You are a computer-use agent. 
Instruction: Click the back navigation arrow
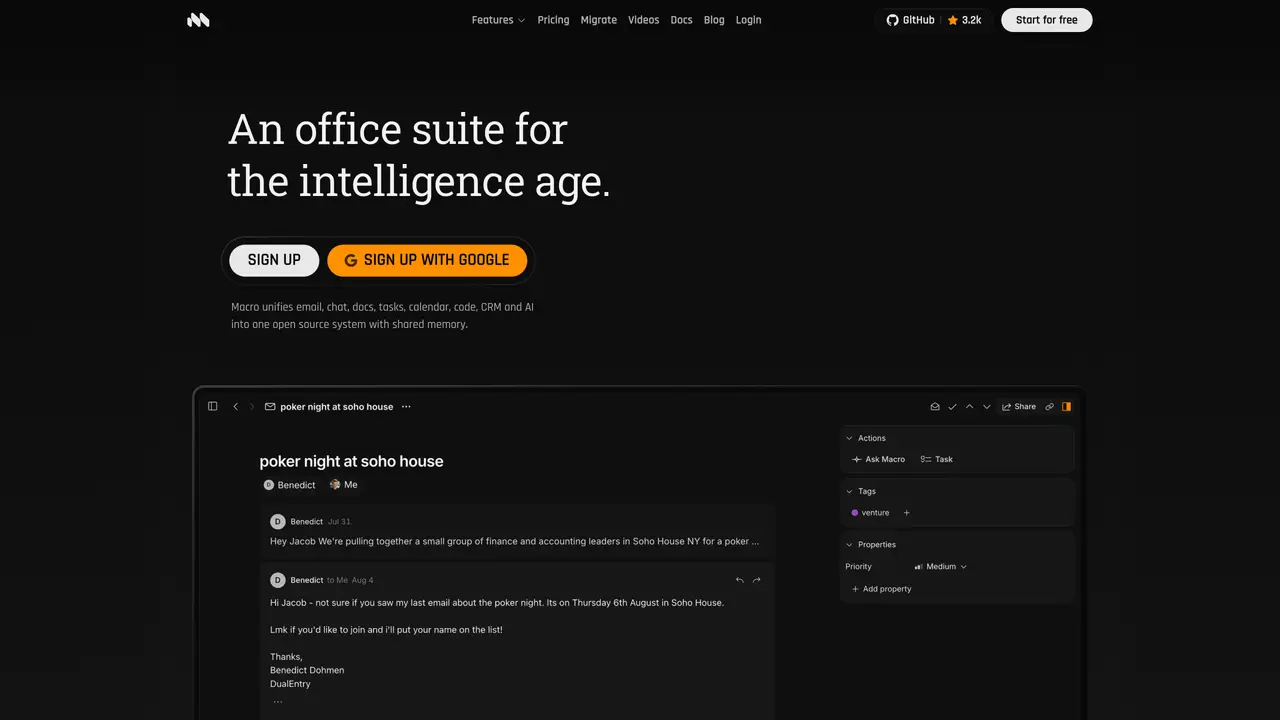click(236, 407)
